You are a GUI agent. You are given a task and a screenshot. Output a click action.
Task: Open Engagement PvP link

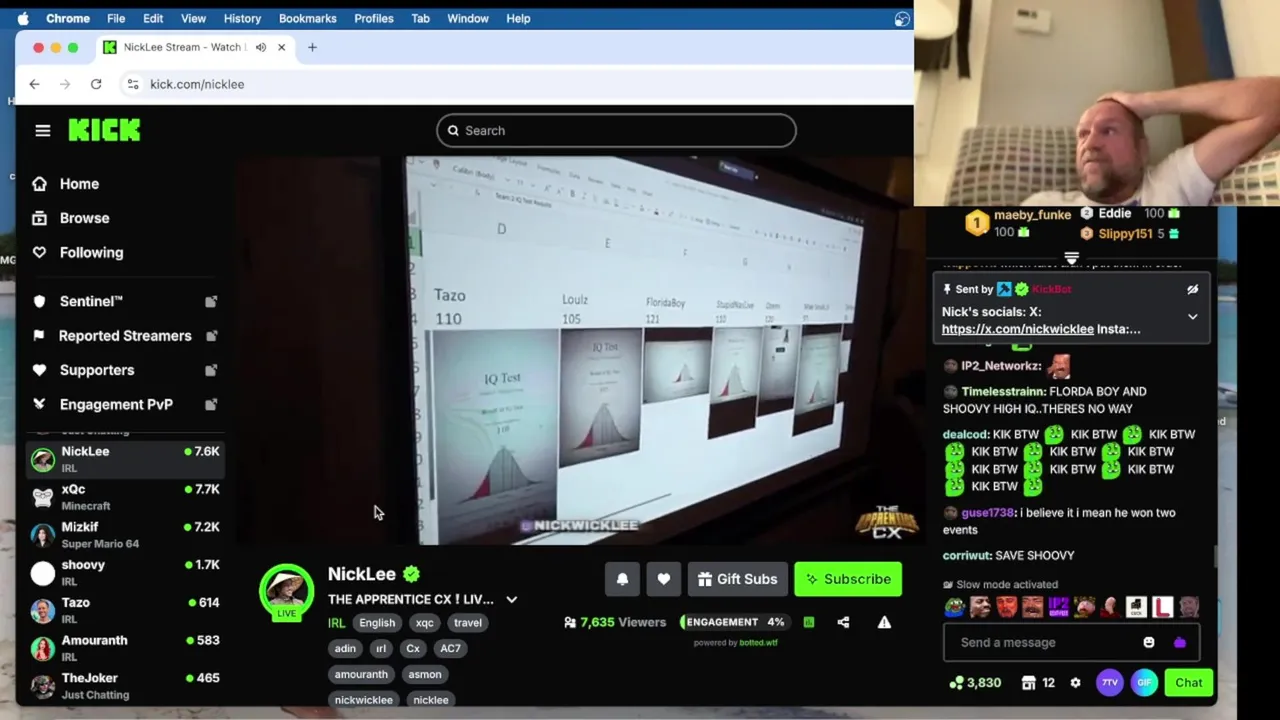(116, 404)
